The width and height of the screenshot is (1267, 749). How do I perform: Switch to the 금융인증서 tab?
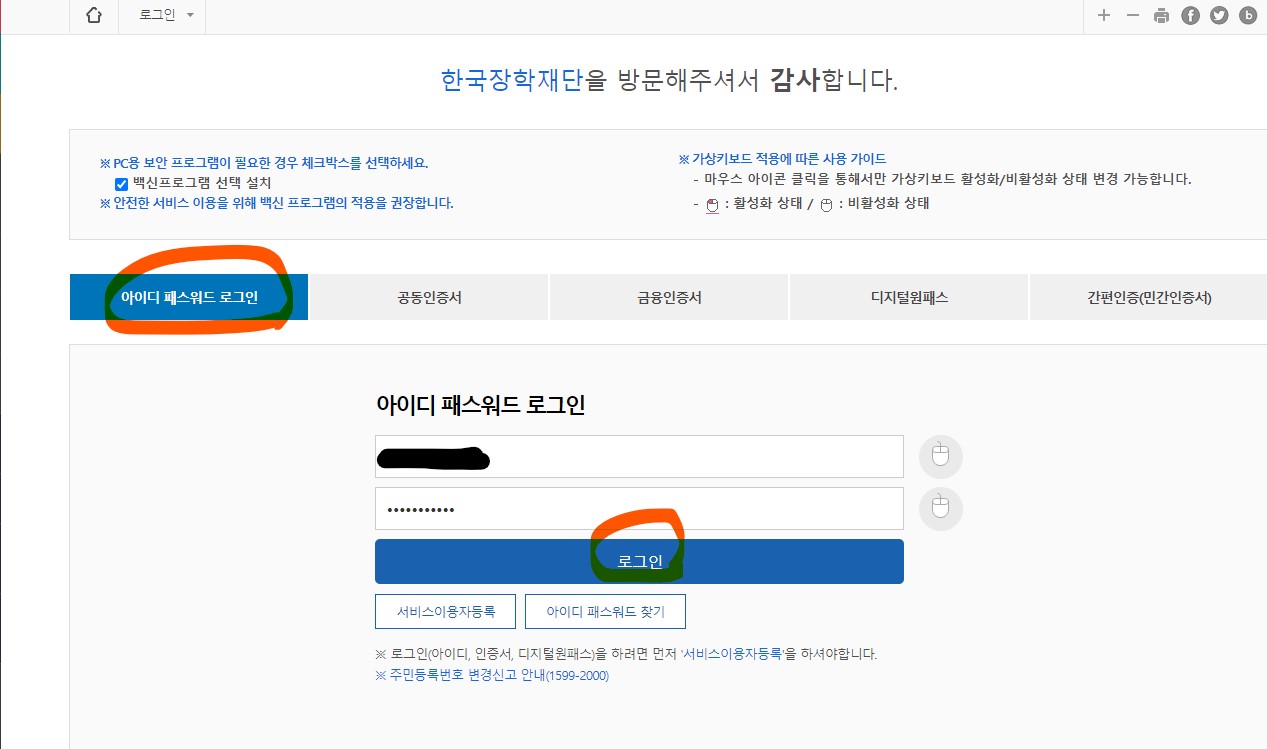(x=669, y=297)
